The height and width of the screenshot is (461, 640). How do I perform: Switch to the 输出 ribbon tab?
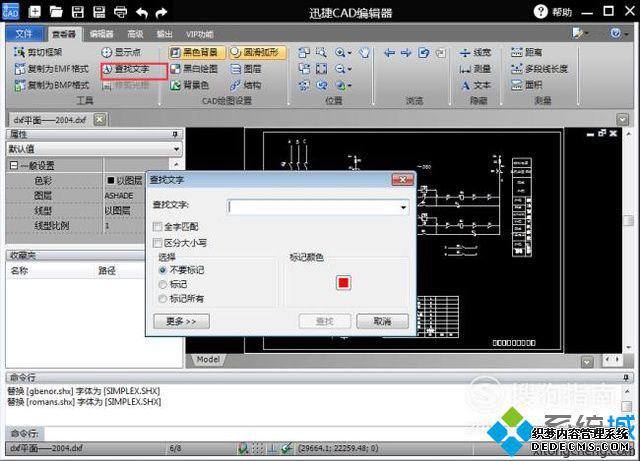(164, 34)
